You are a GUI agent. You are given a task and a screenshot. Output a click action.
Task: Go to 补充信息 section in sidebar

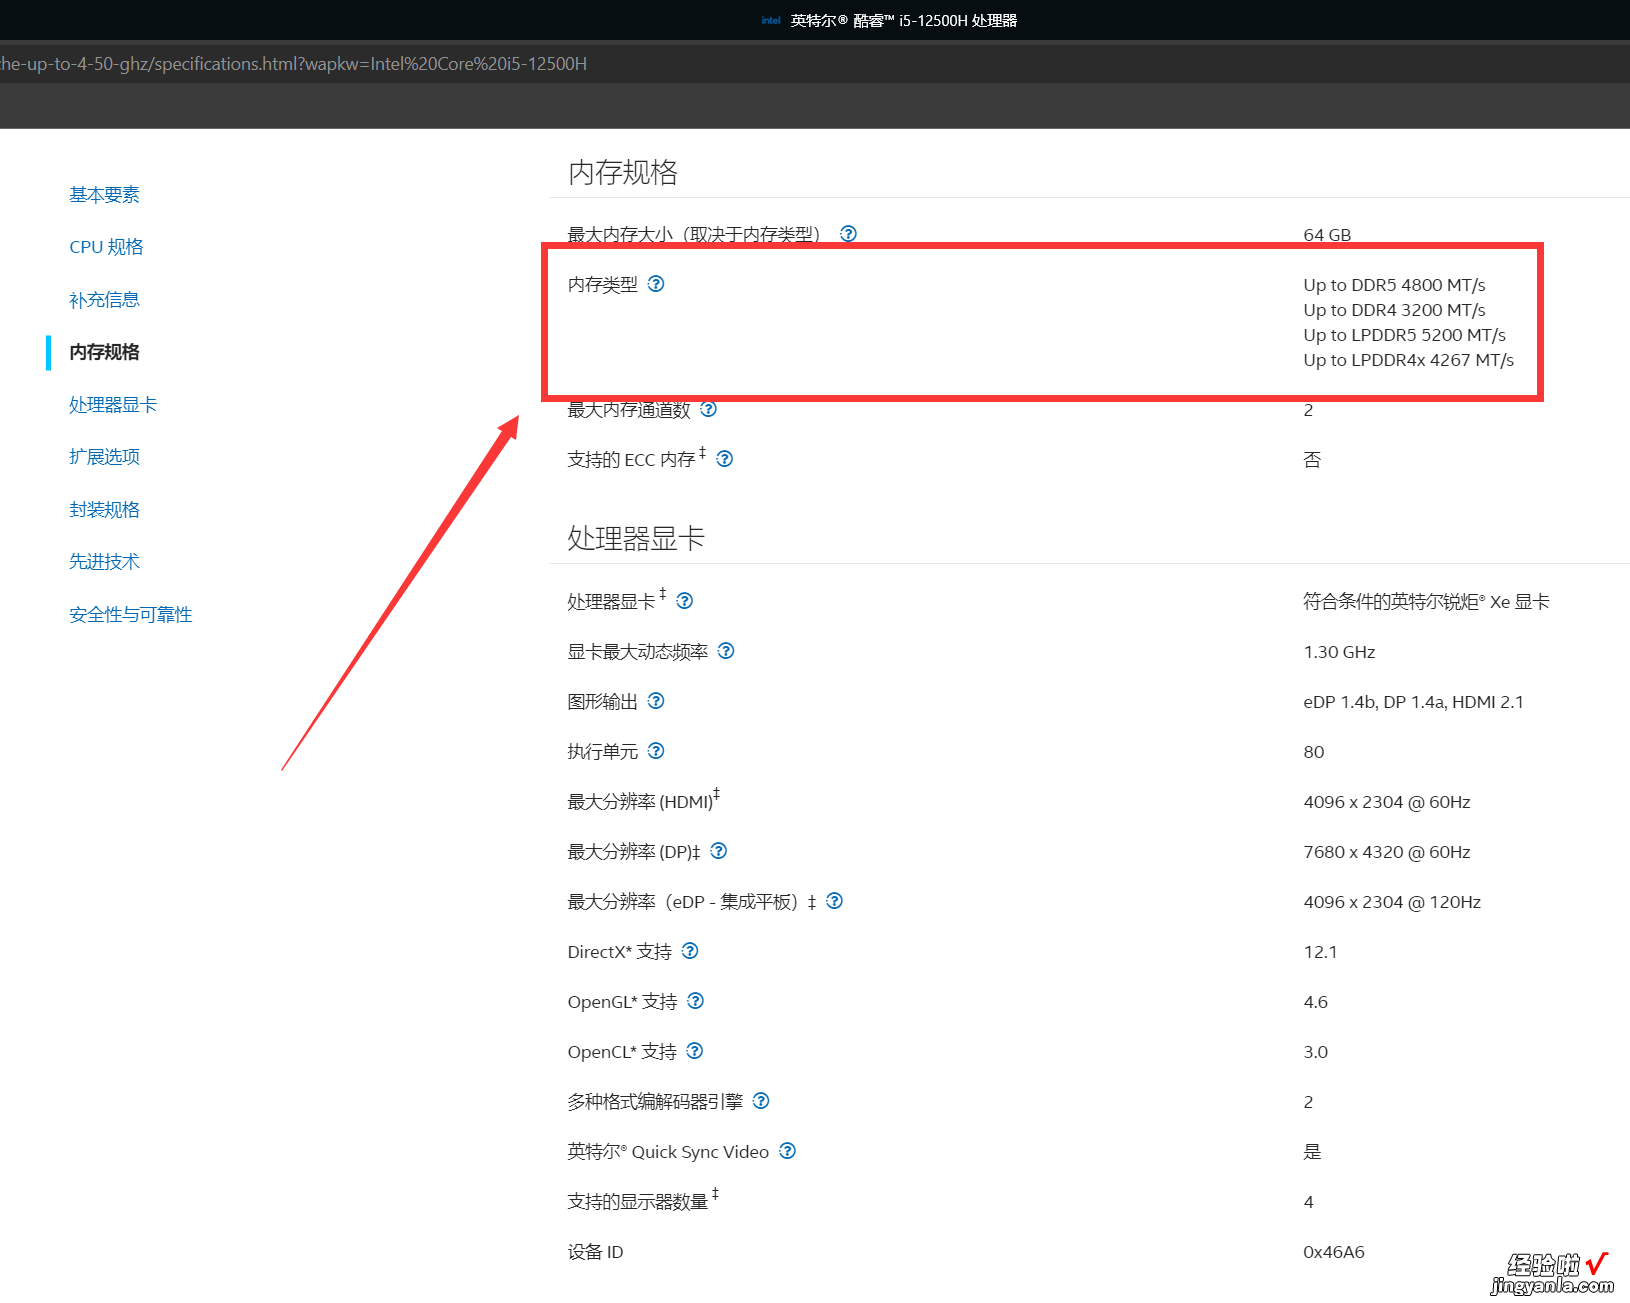coord(104,299)
